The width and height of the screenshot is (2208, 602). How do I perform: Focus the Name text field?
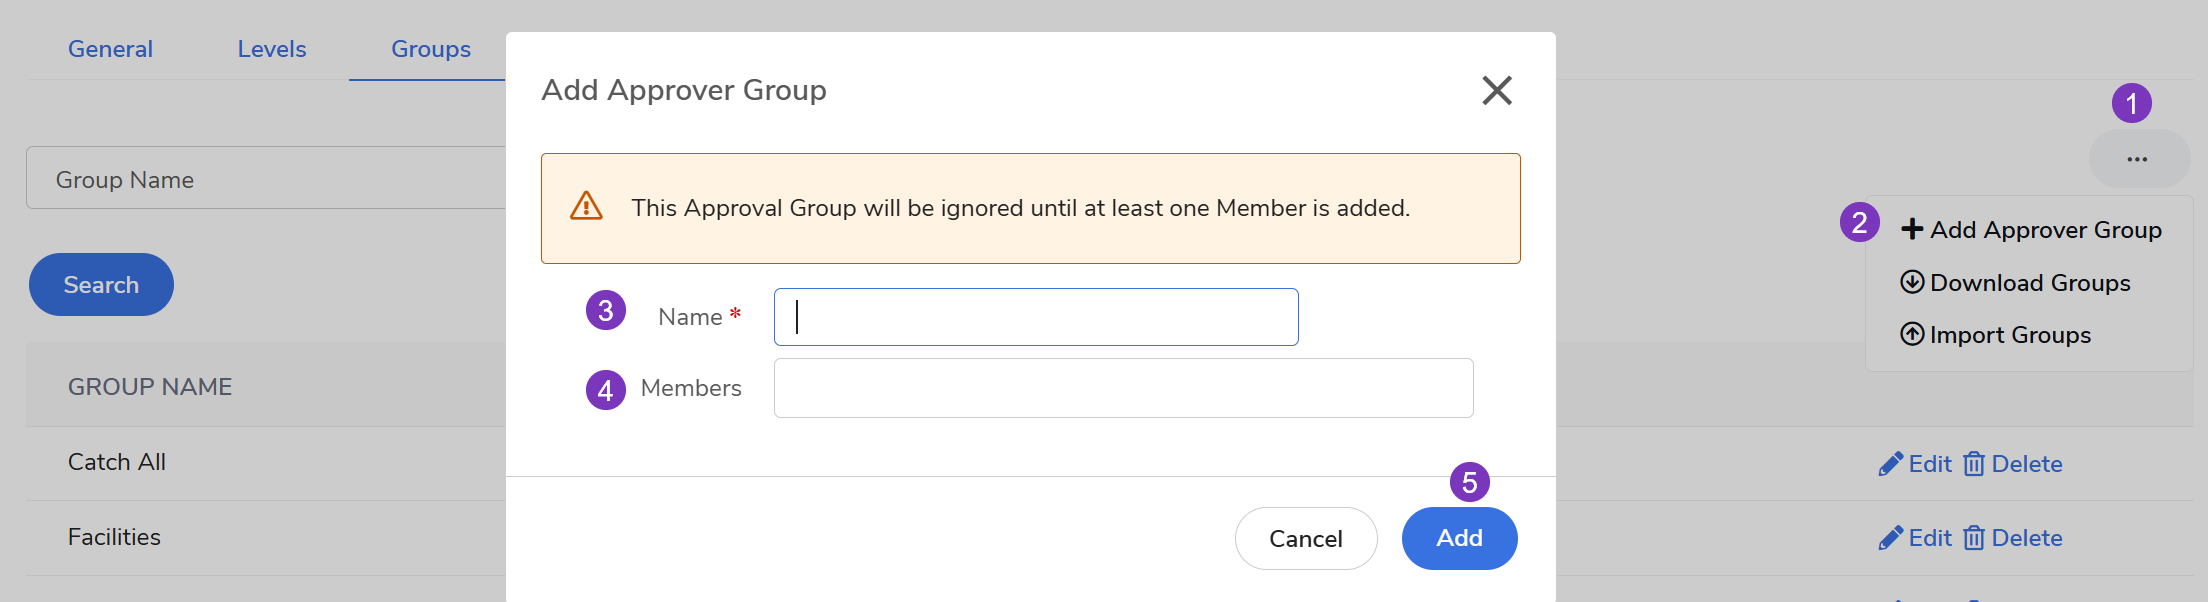point(1036,317)
